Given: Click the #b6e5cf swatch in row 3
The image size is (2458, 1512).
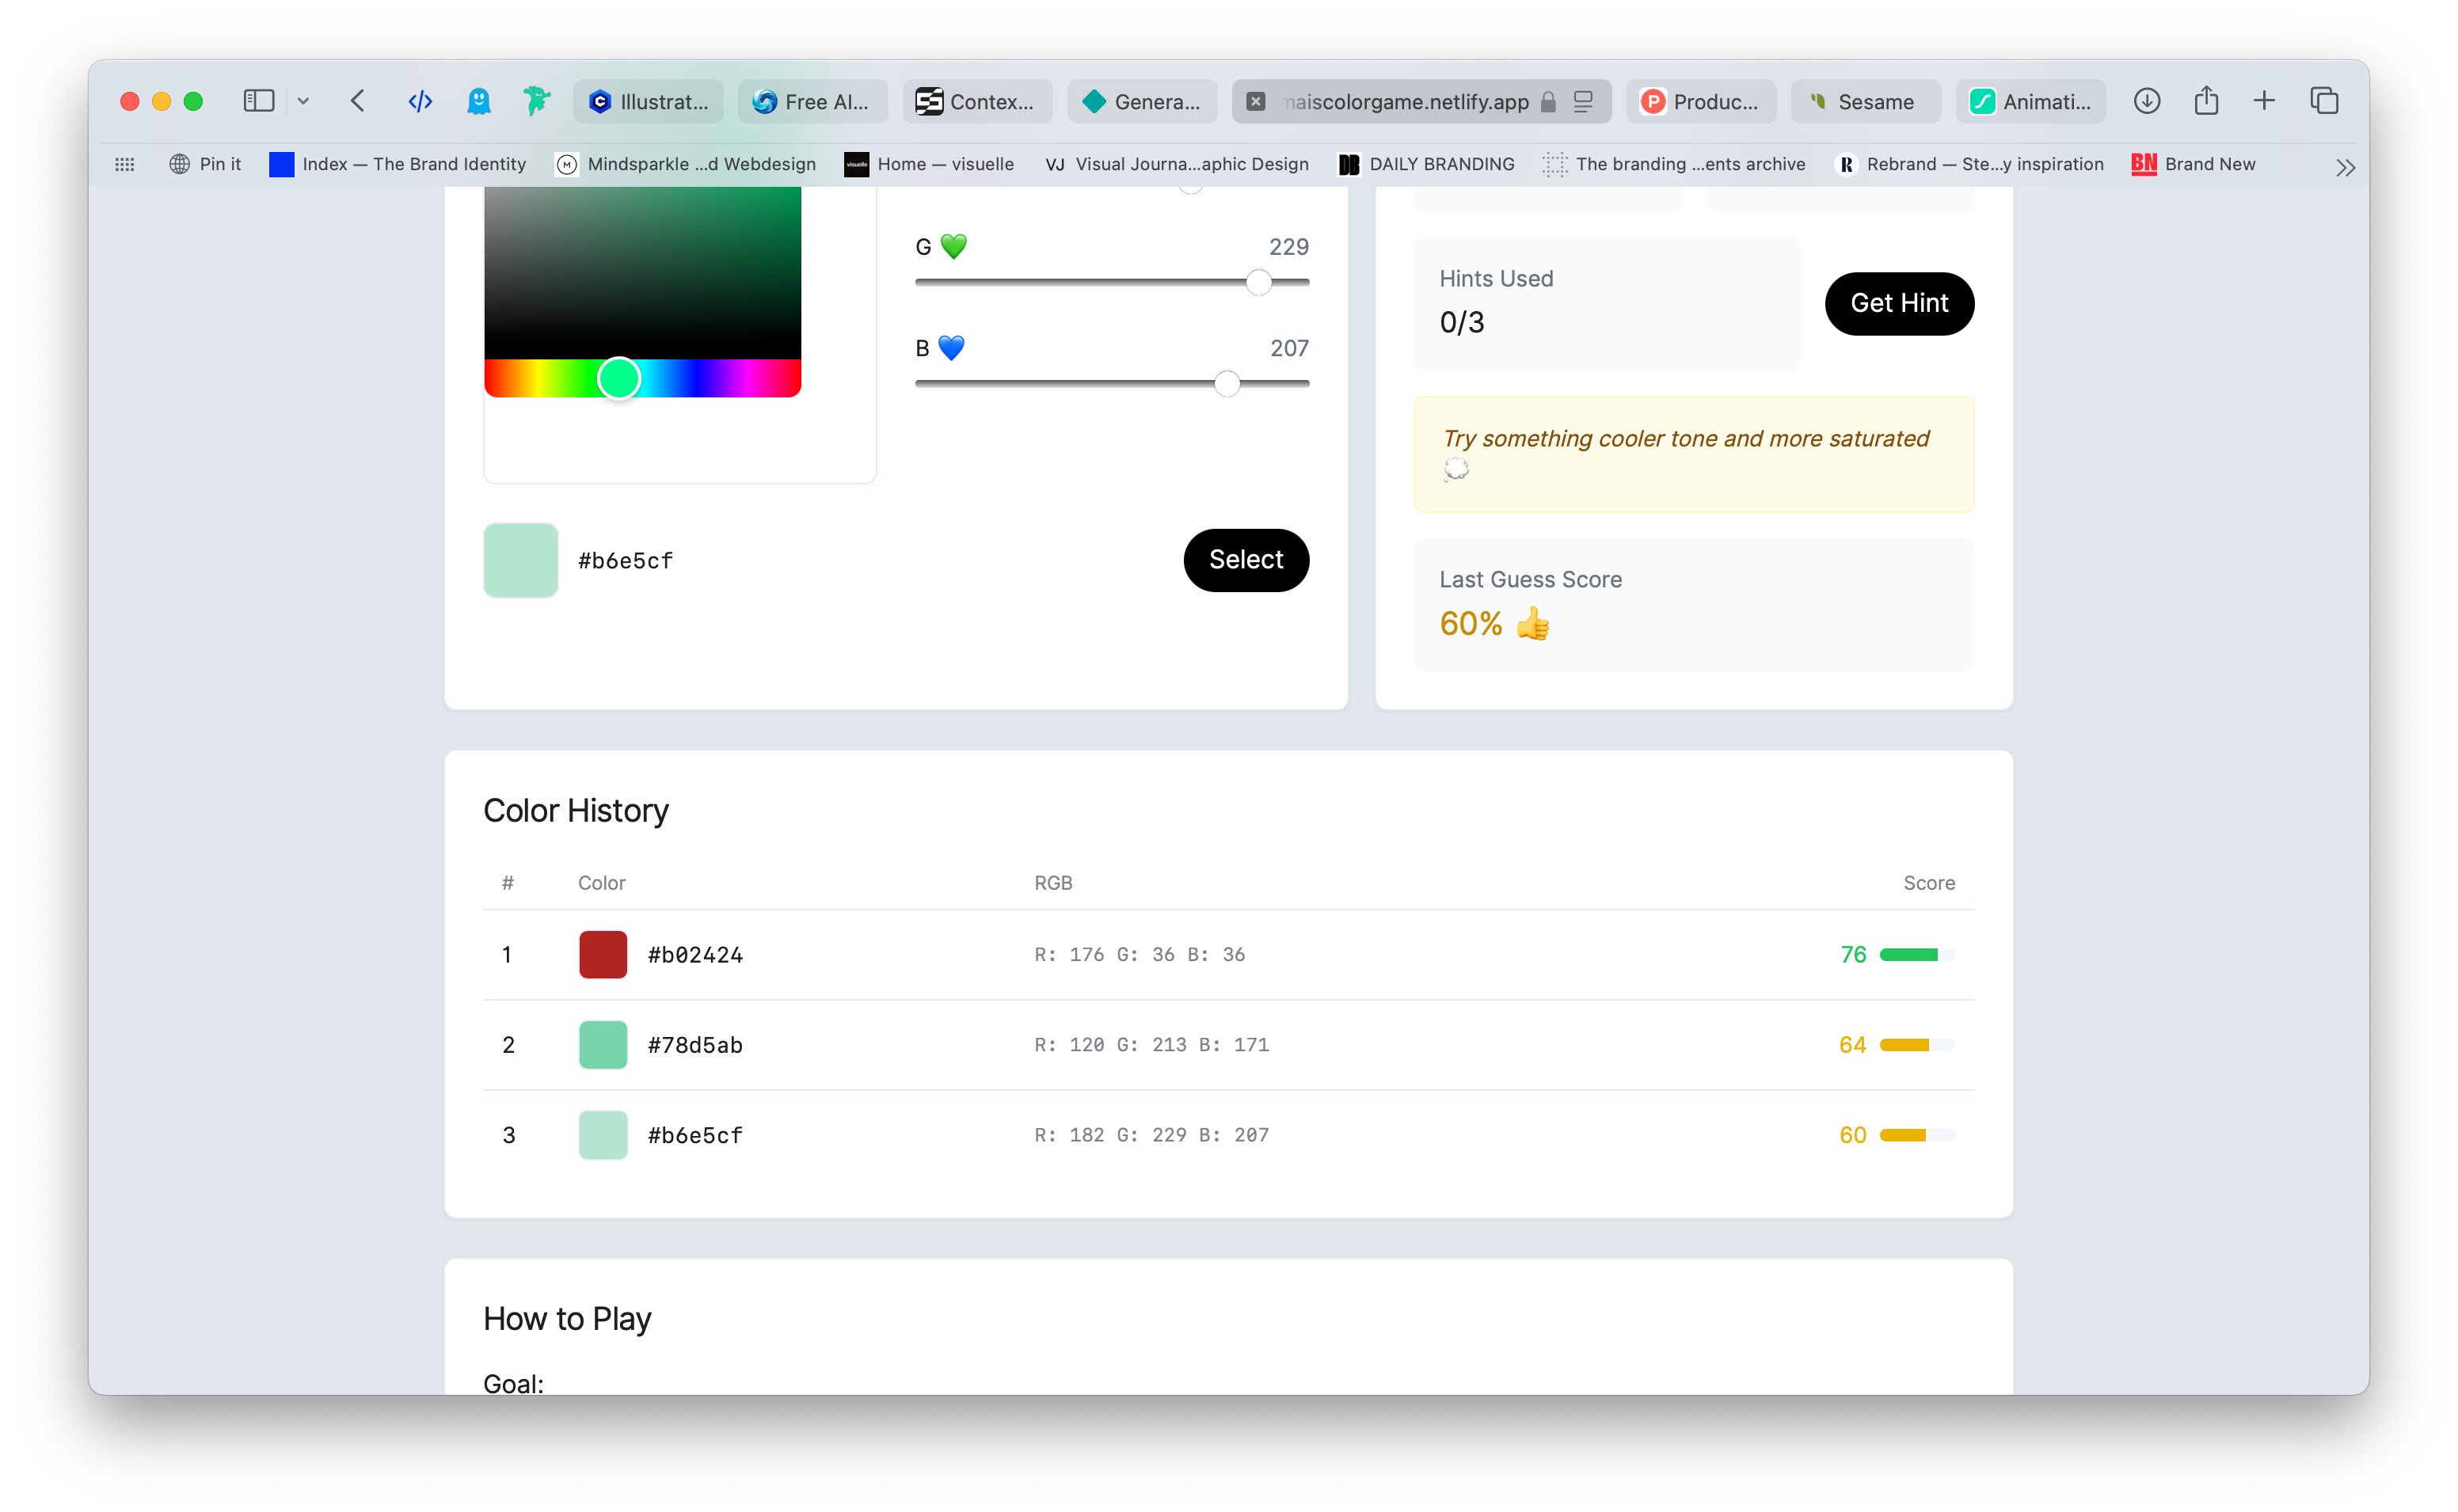Looking at the screenshot, I should click(603, 1134).
